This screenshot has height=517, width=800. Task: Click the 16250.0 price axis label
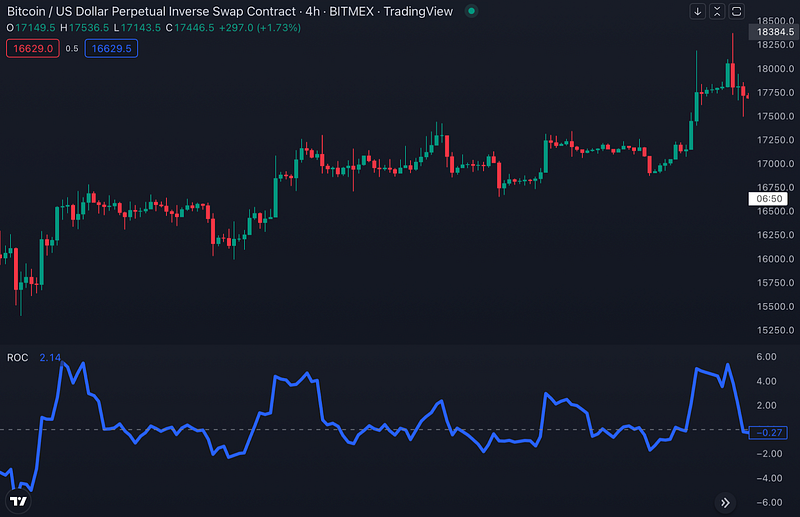776,235
